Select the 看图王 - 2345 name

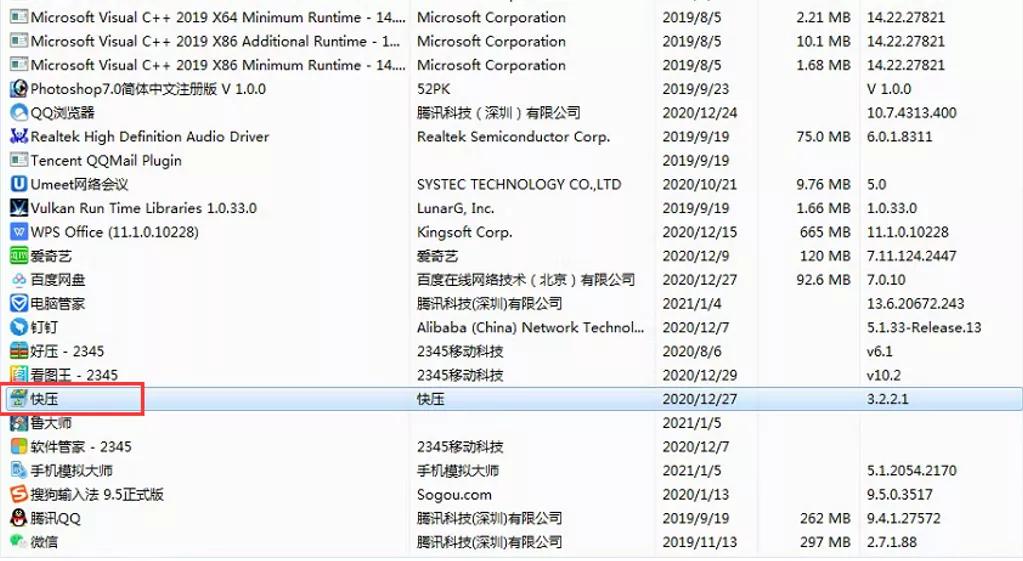(74, 375)
